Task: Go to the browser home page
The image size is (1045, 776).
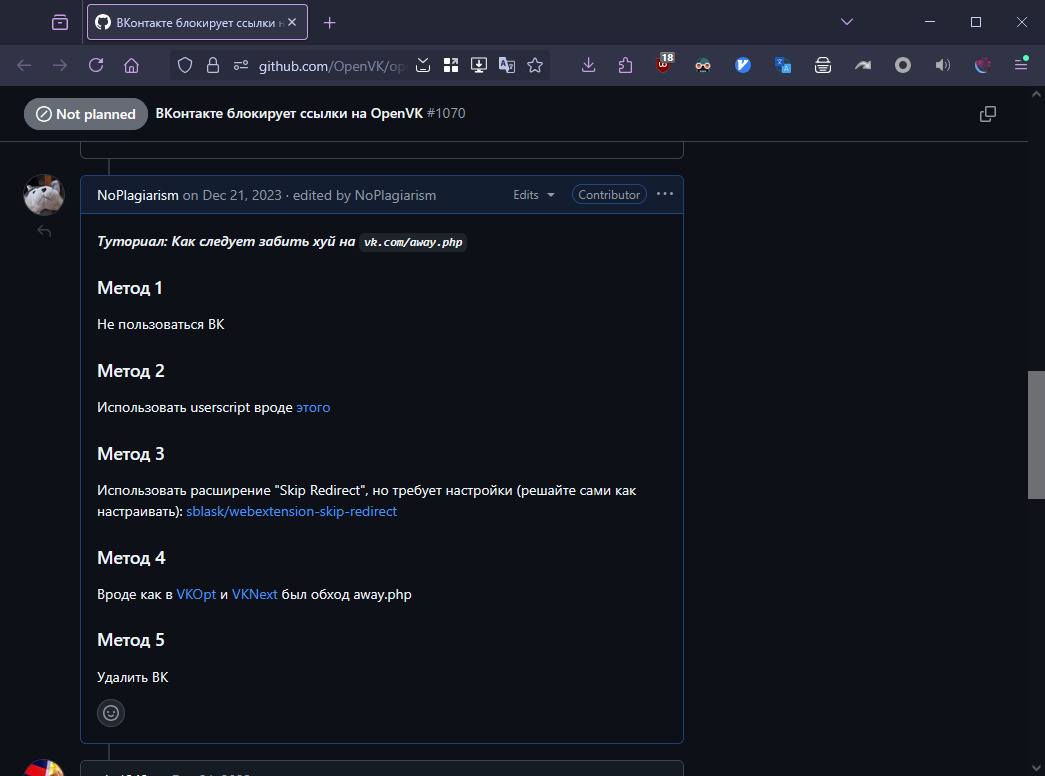Action: (131, 65)
